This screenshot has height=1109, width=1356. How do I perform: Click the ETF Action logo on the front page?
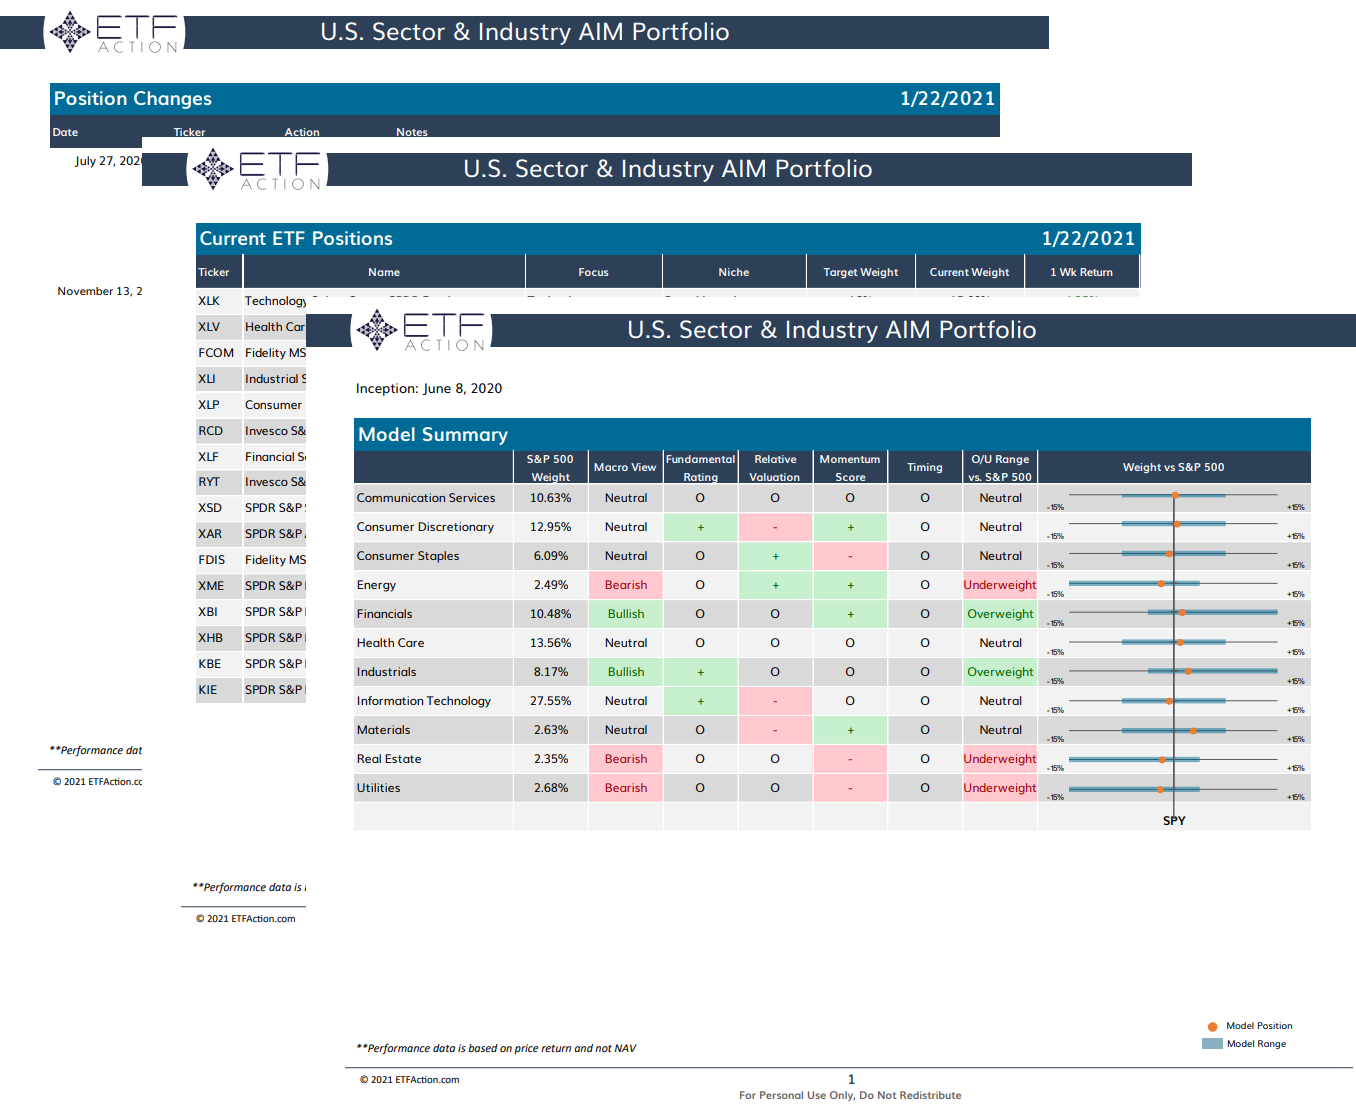point(422,331)
